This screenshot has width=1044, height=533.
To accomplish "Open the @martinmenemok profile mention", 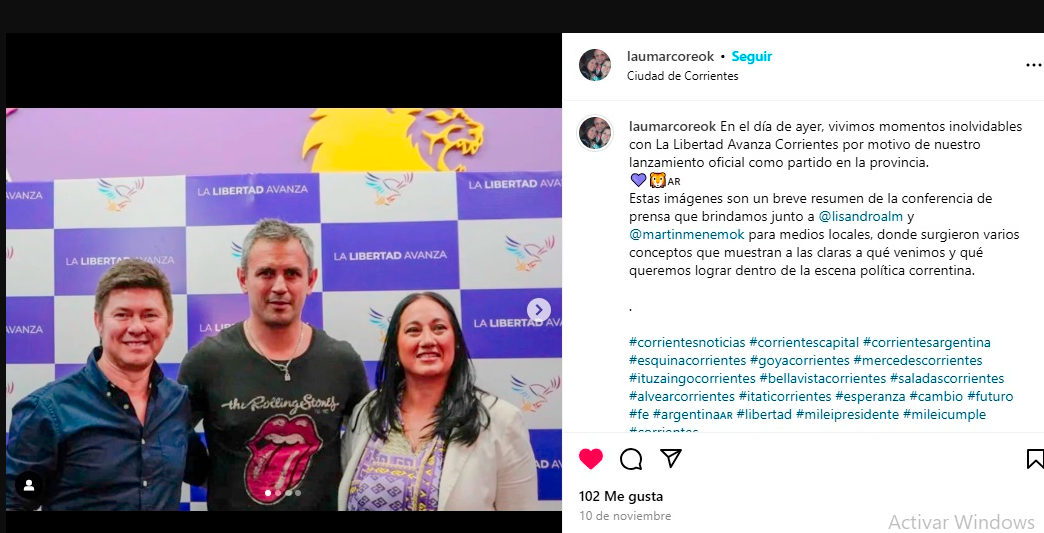I will pos(686,234).
